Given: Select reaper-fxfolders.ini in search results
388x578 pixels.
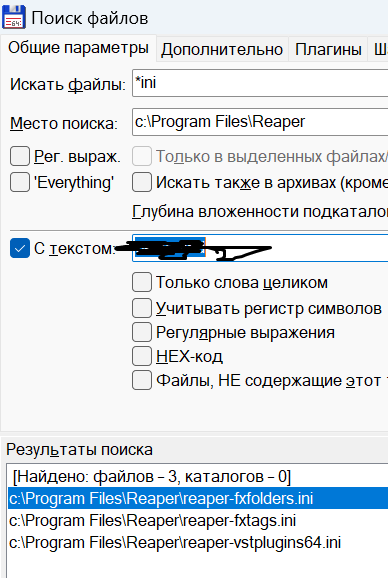Looking at the screenshot, I should pos(198,498).
